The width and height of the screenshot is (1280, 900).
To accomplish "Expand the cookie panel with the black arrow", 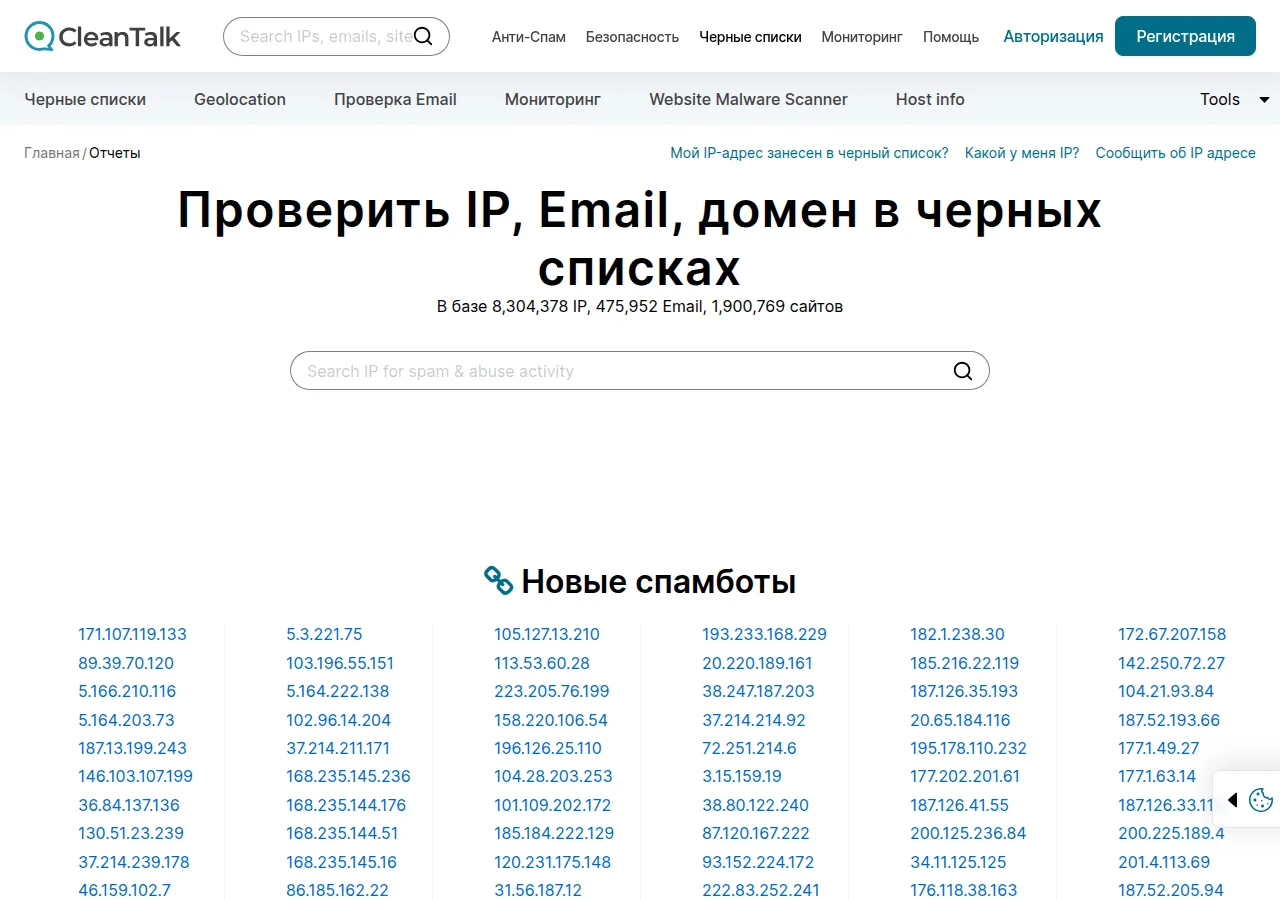I will click(1233, 800).
